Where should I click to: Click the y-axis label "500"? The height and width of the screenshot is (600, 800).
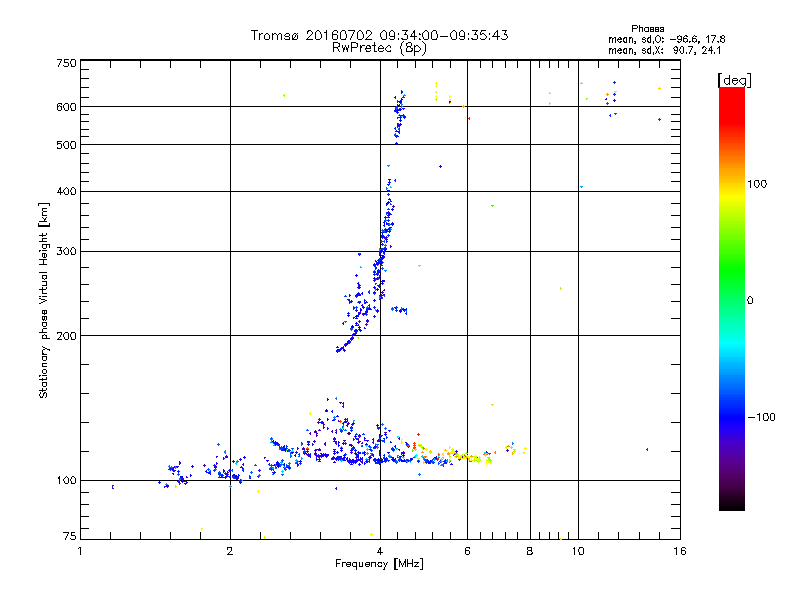click(x=66, y=145)
